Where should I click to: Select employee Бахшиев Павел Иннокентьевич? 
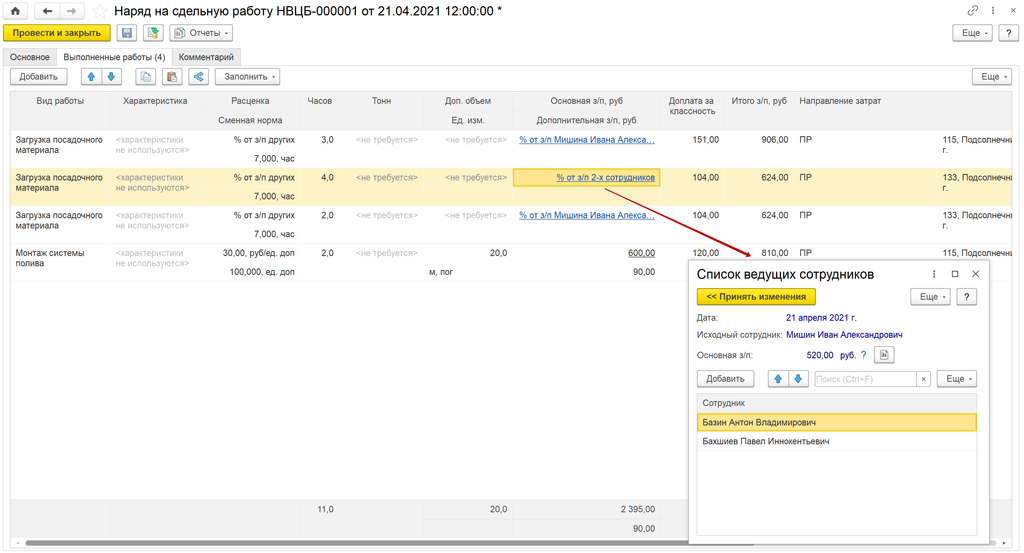[x=765, y=441]
